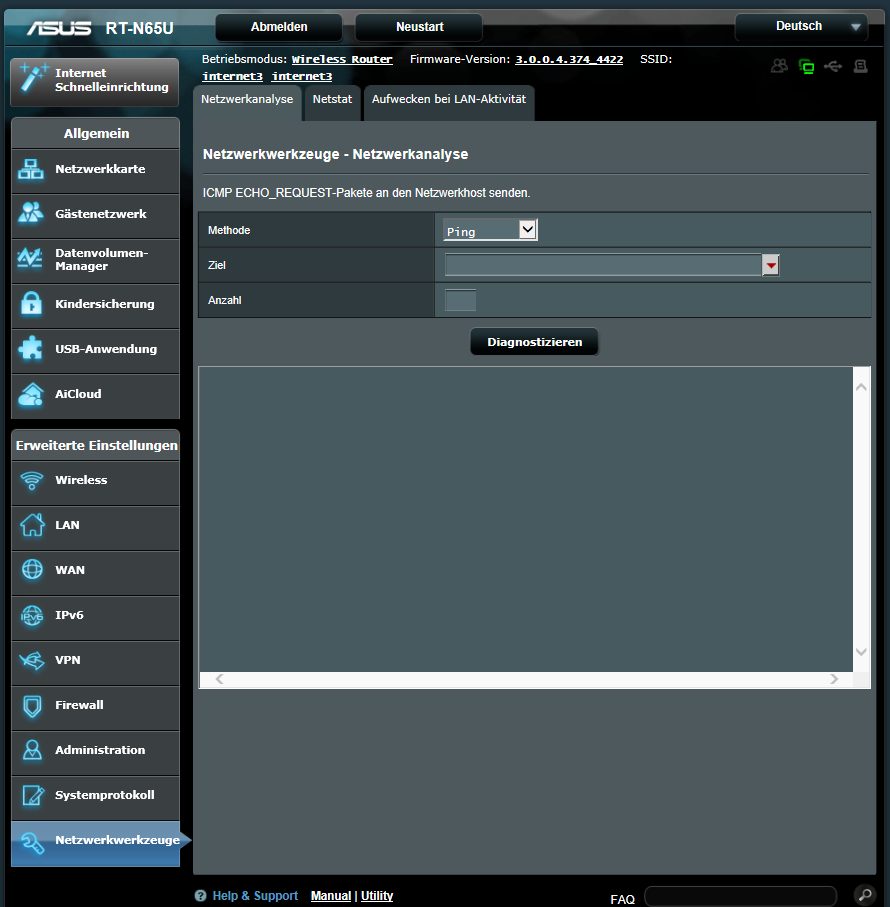Click the USB status icon in header

833,67
